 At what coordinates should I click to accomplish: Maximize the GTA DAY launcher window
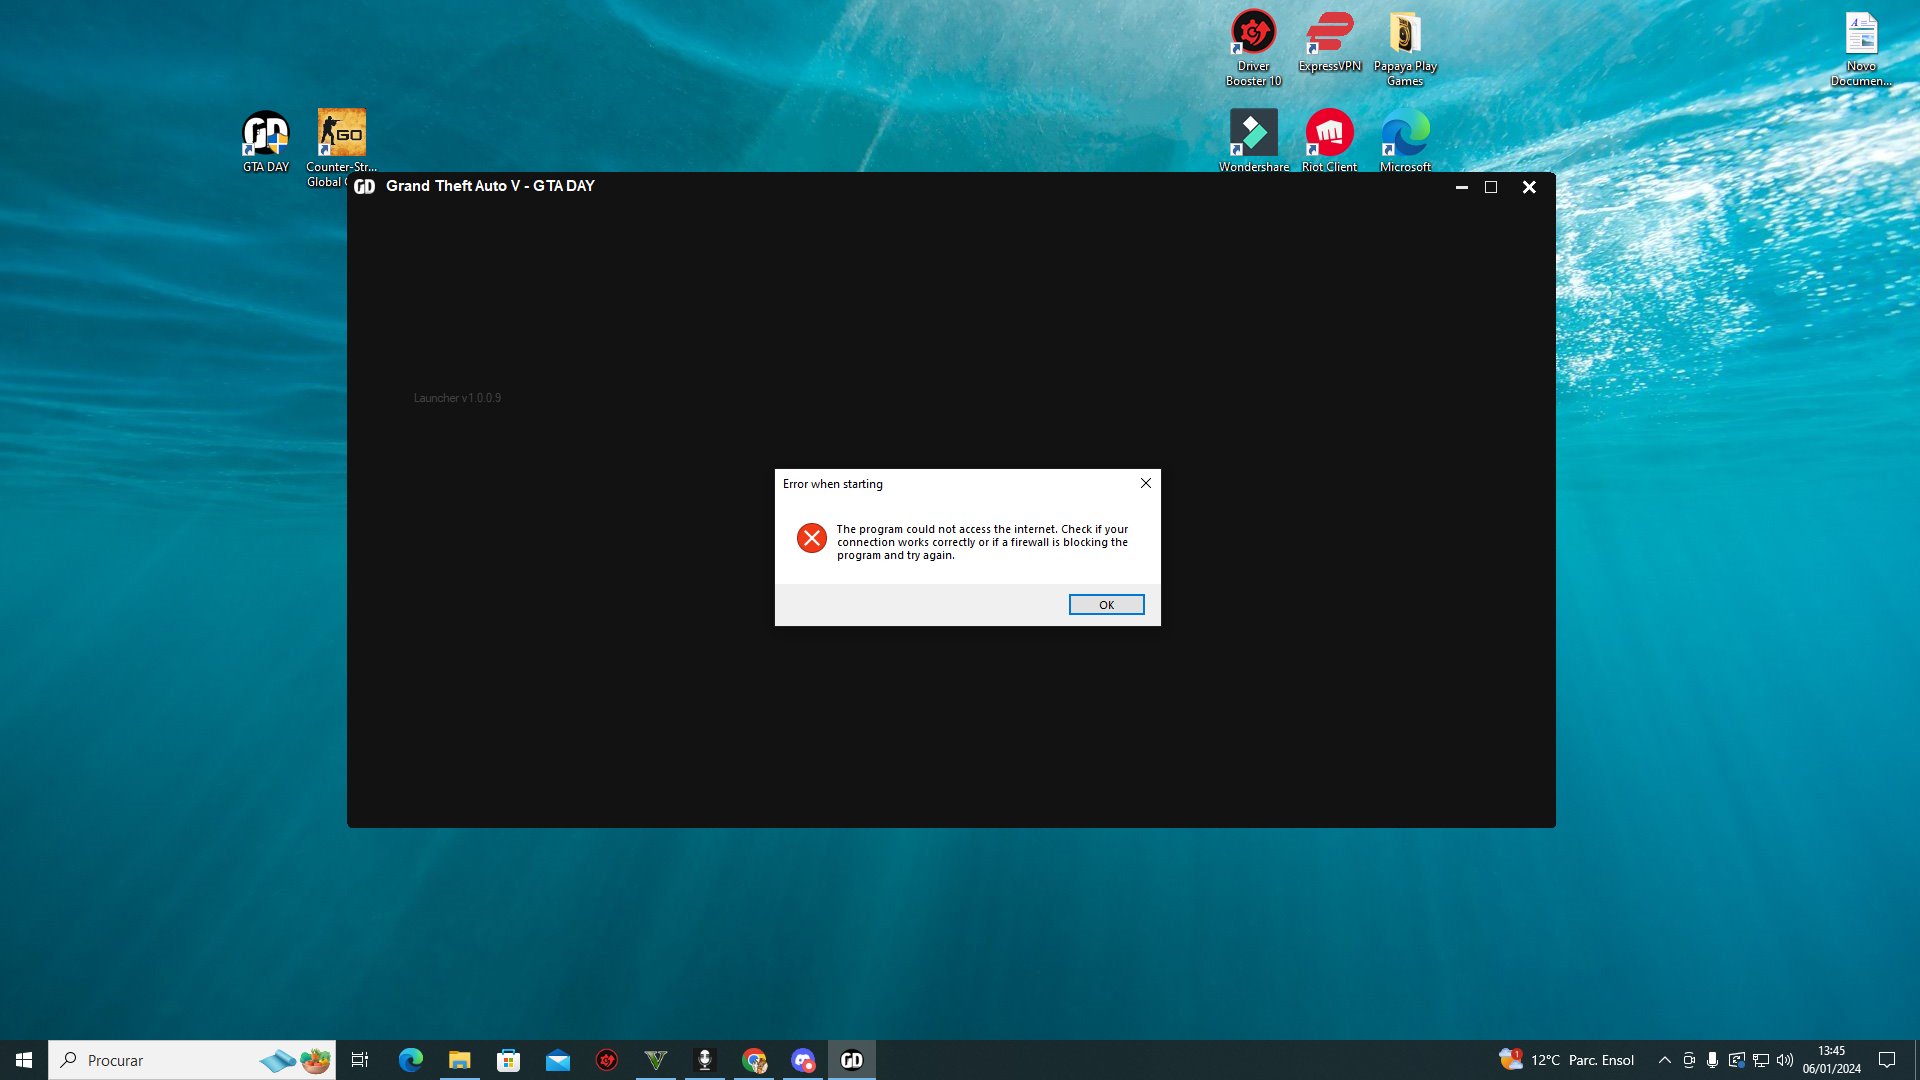point(1491,187)
